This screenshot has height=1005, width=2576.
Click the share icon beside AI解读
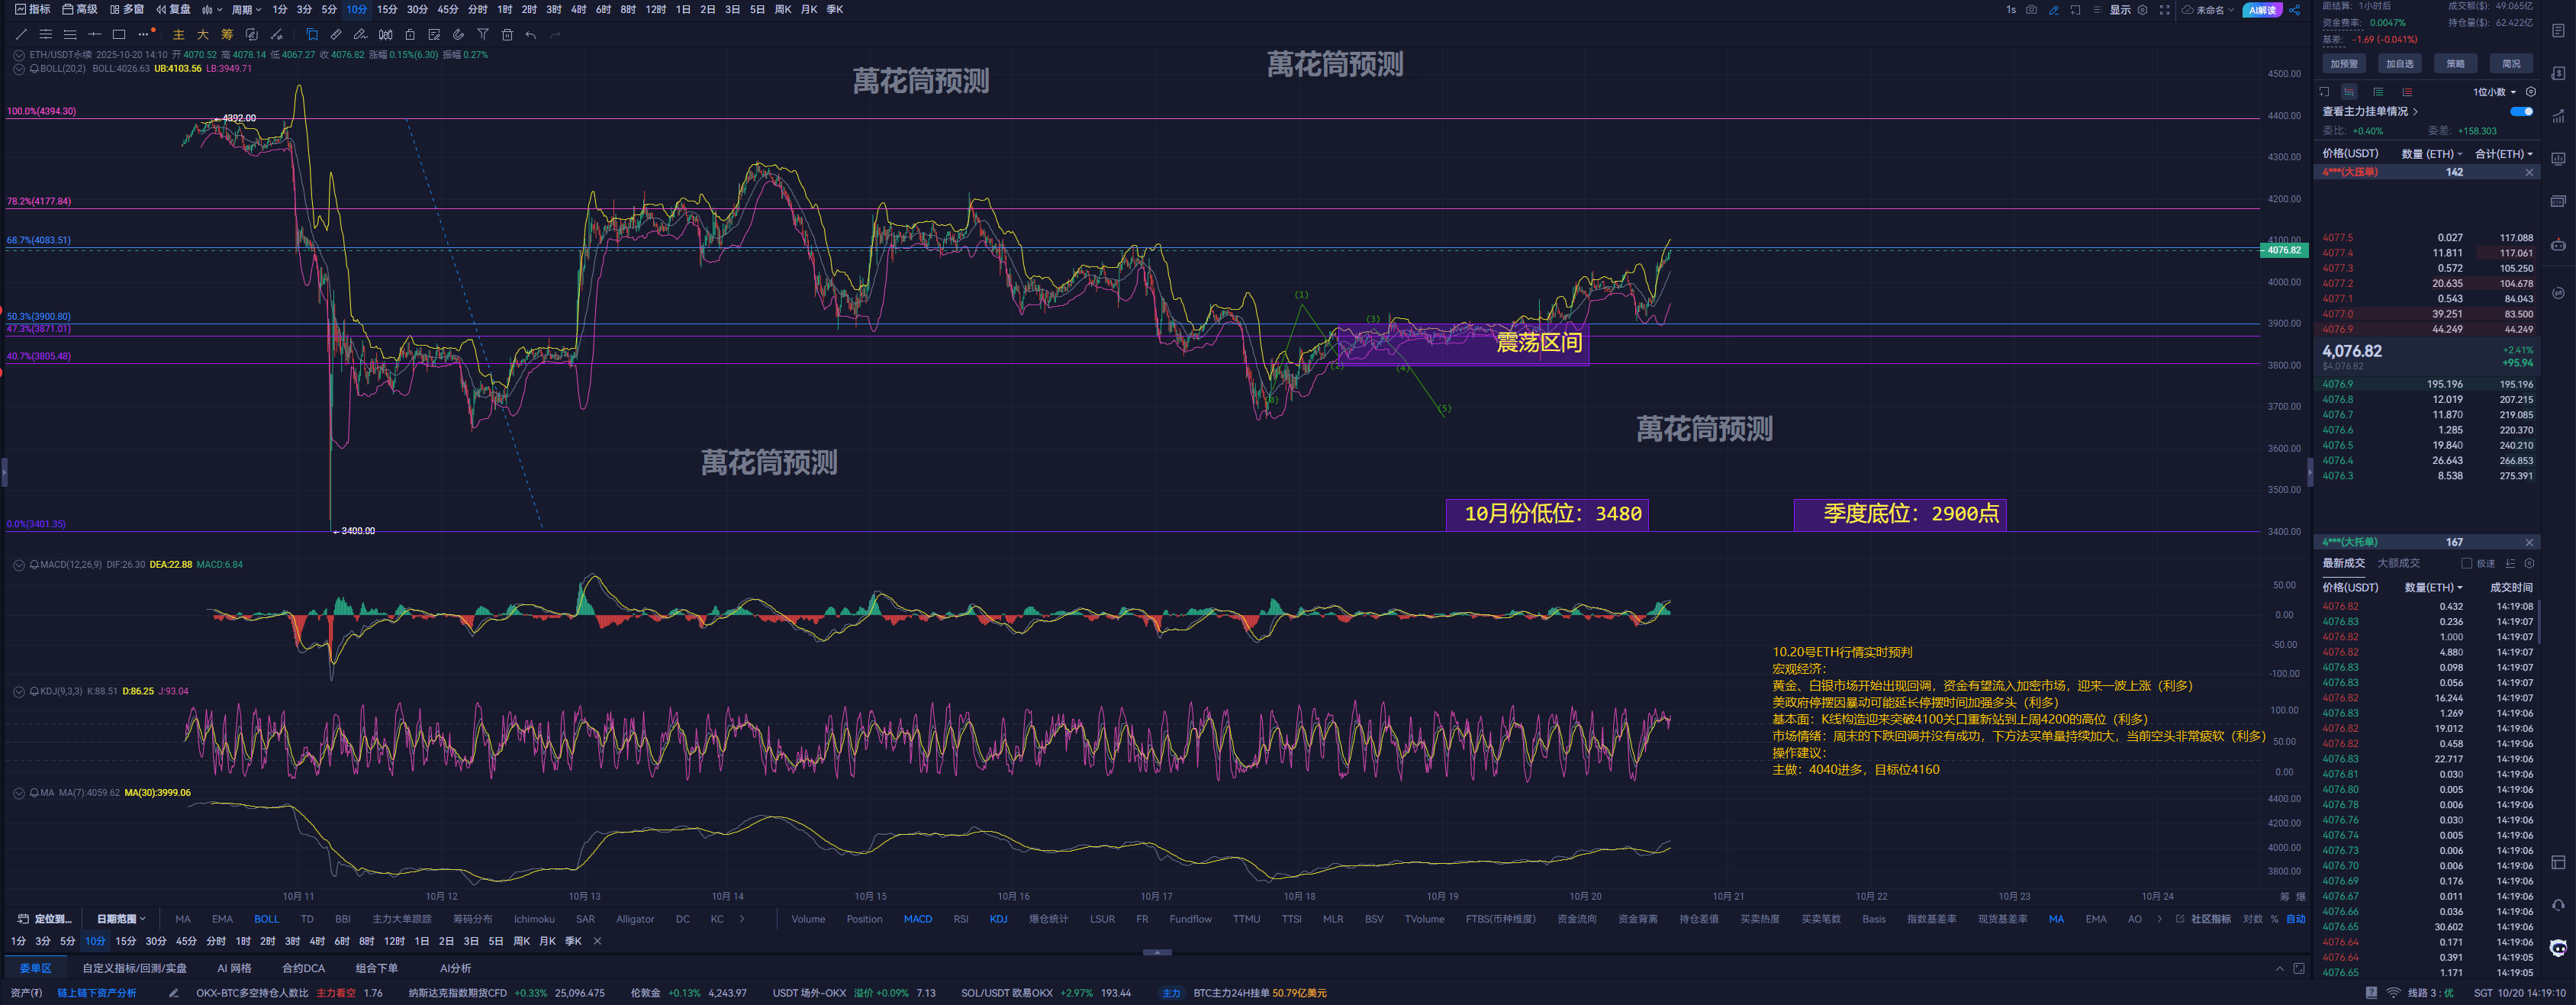click(x=2295, y=10)
